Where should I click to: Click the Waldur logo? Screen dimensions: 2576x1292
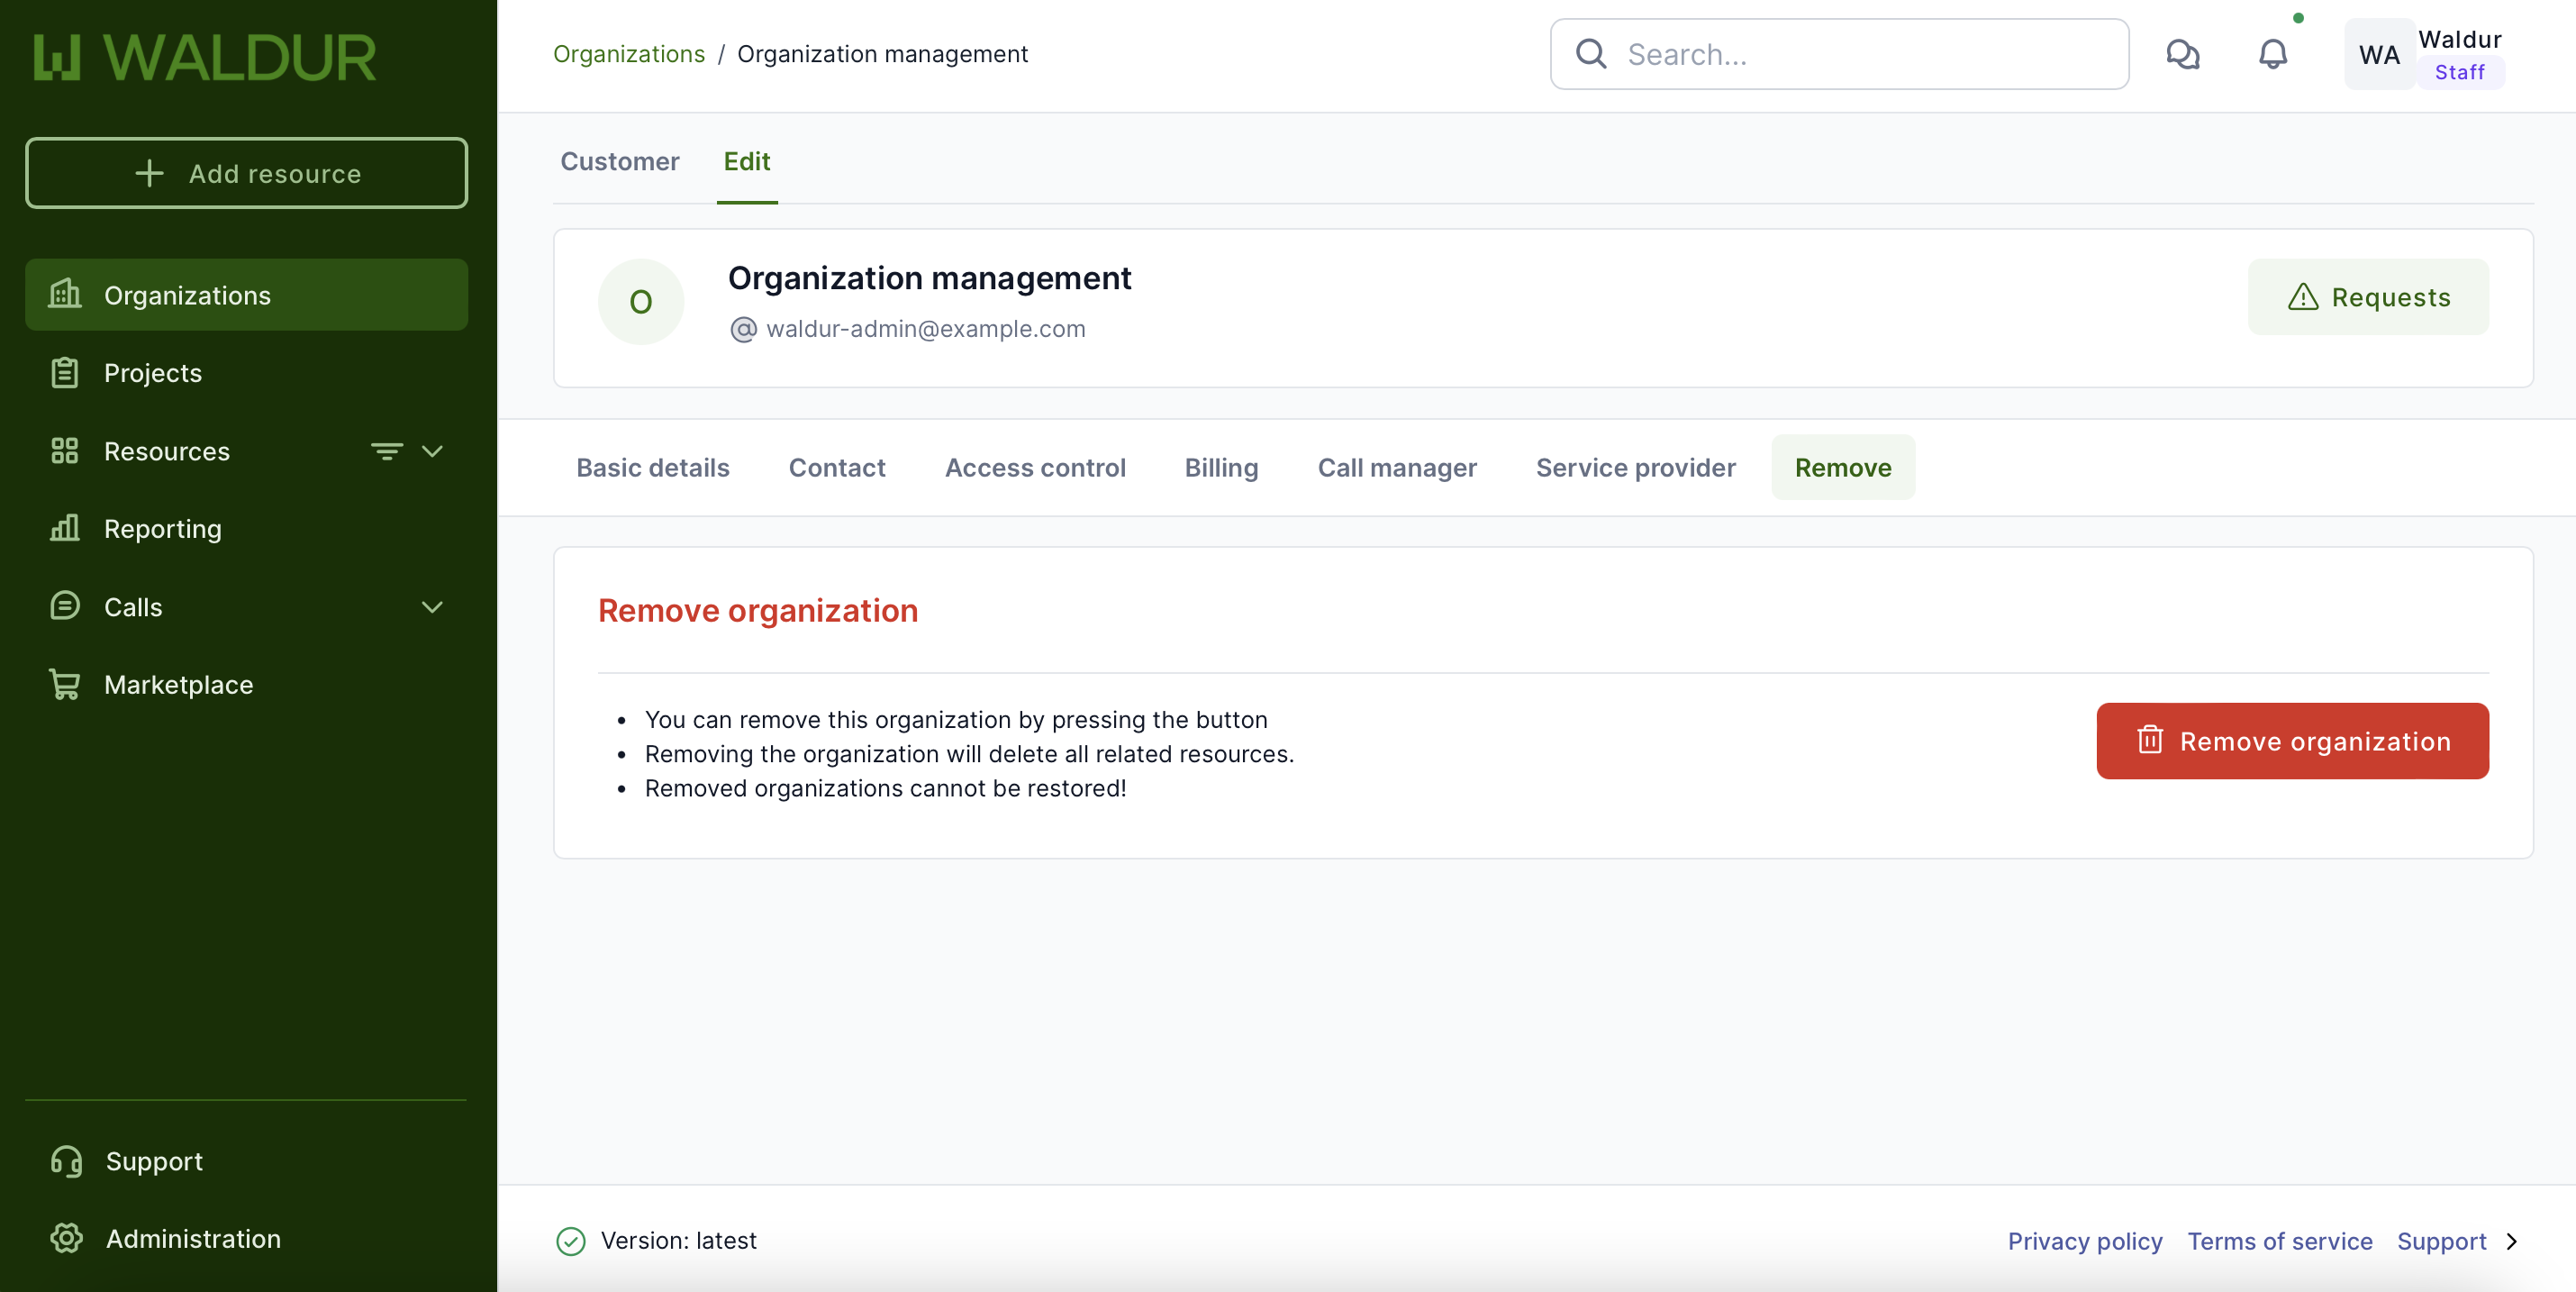[x=205, y=58]
